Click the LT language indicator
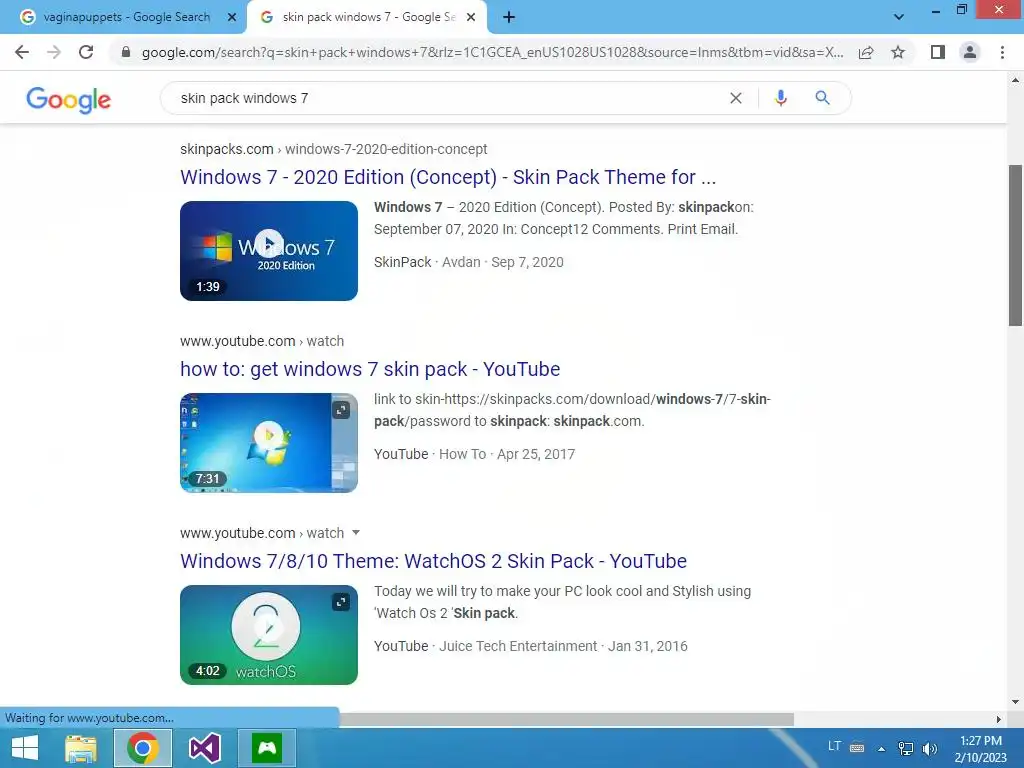This screenshot has height=768, width=1024. (x=834, y=746)
